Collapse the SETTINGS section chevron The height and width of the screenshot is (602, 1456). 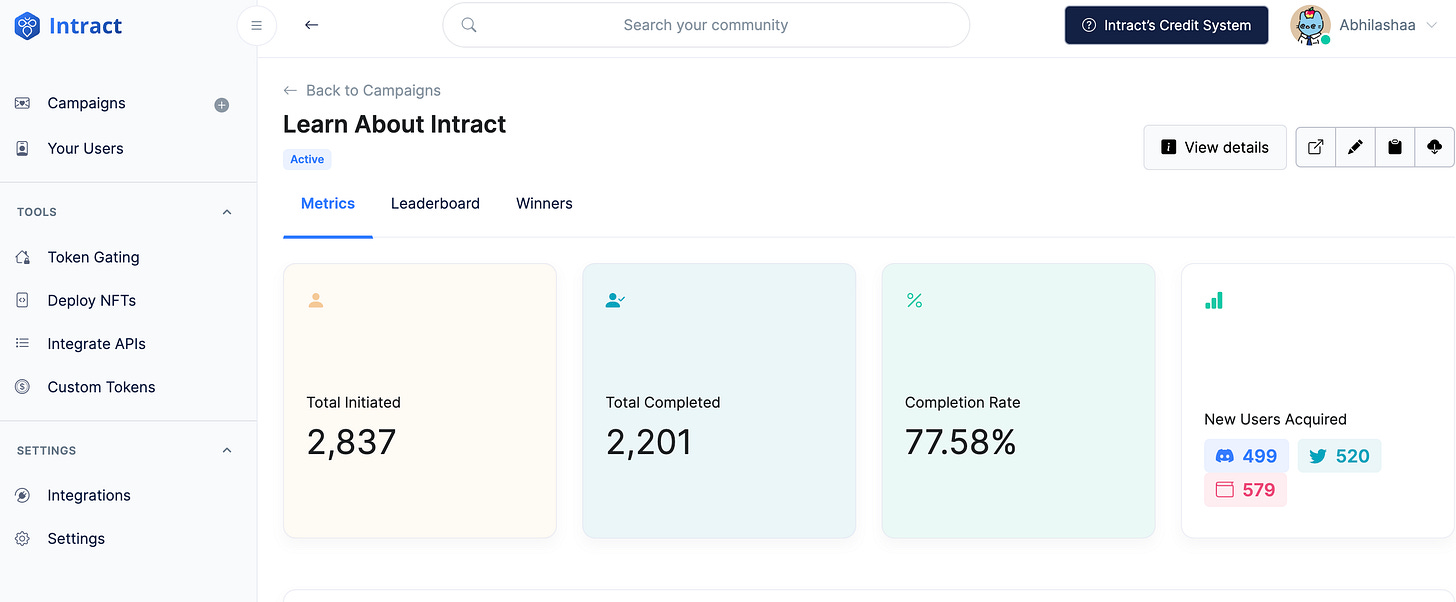[227, 450]
